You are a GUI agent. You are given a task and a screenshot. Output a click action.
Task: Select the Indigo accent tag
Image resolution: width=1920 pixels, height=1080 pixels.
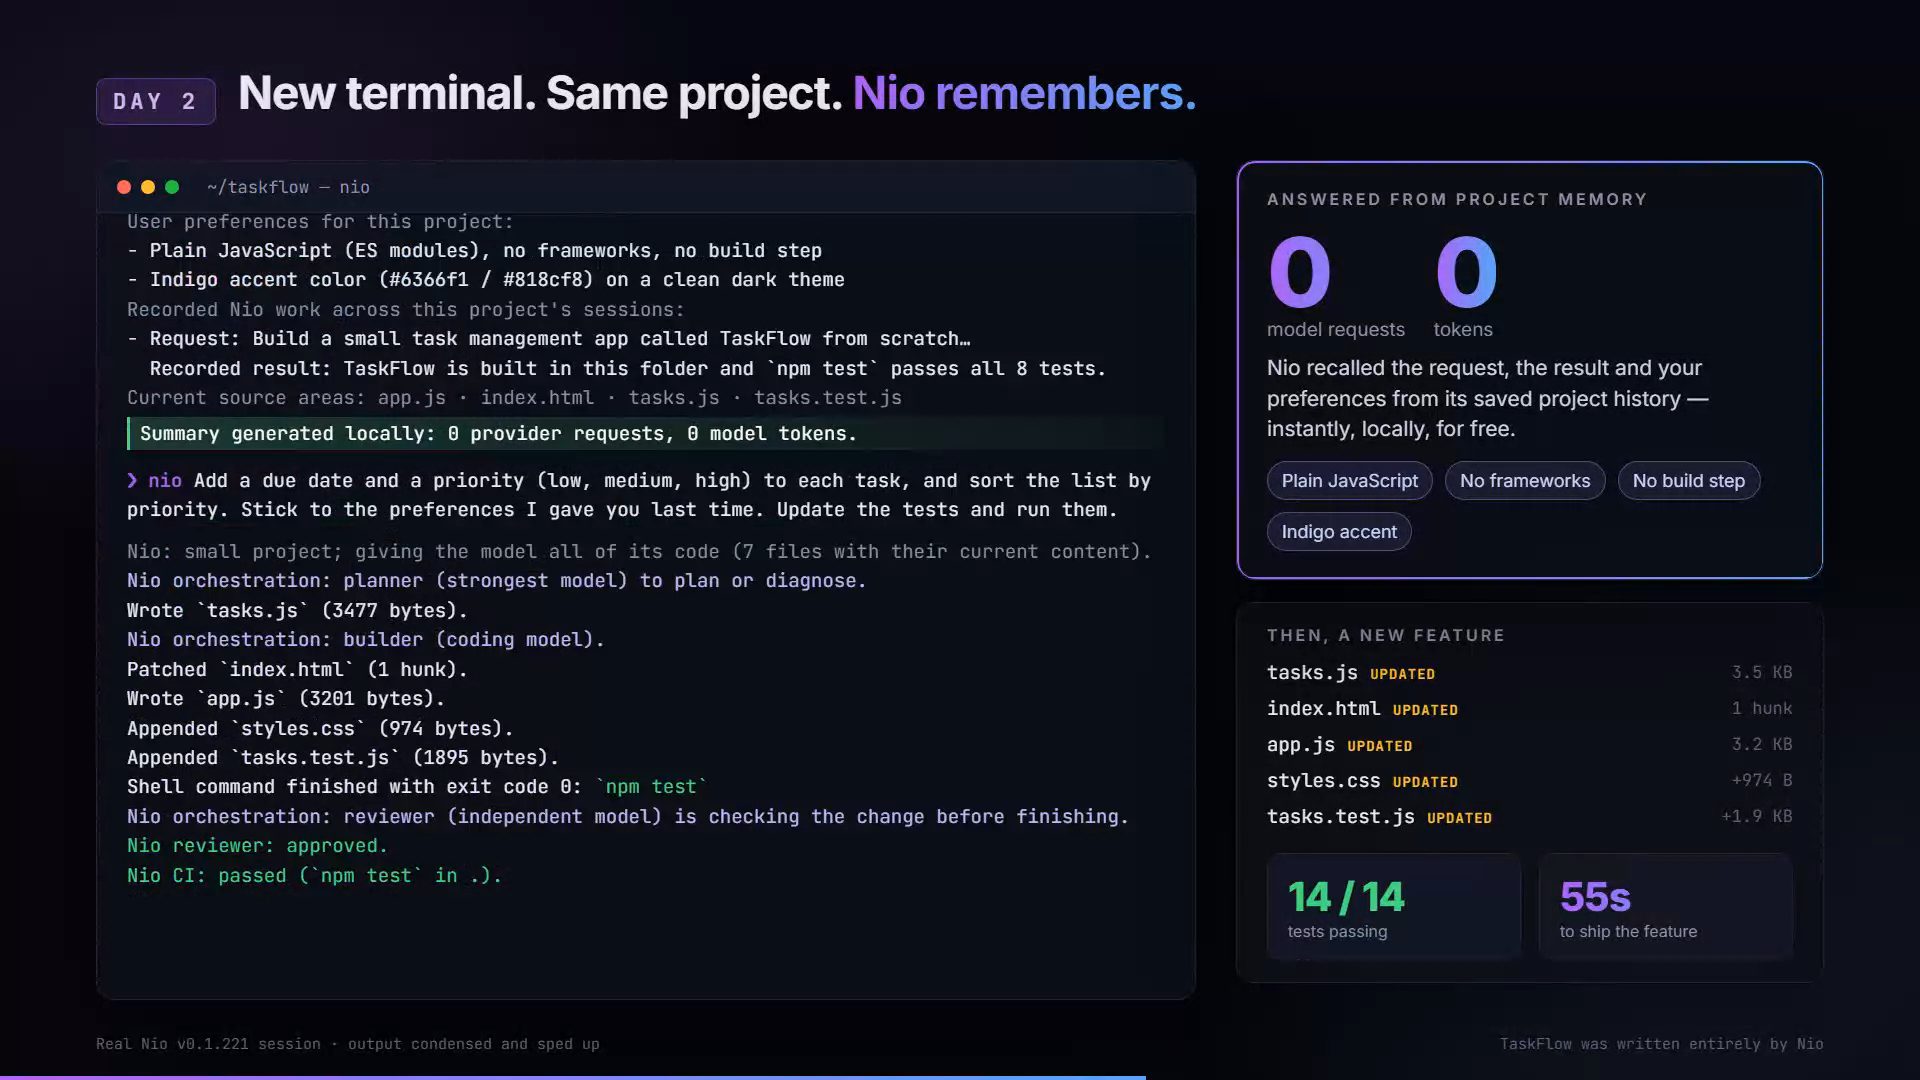(1339, 532)
